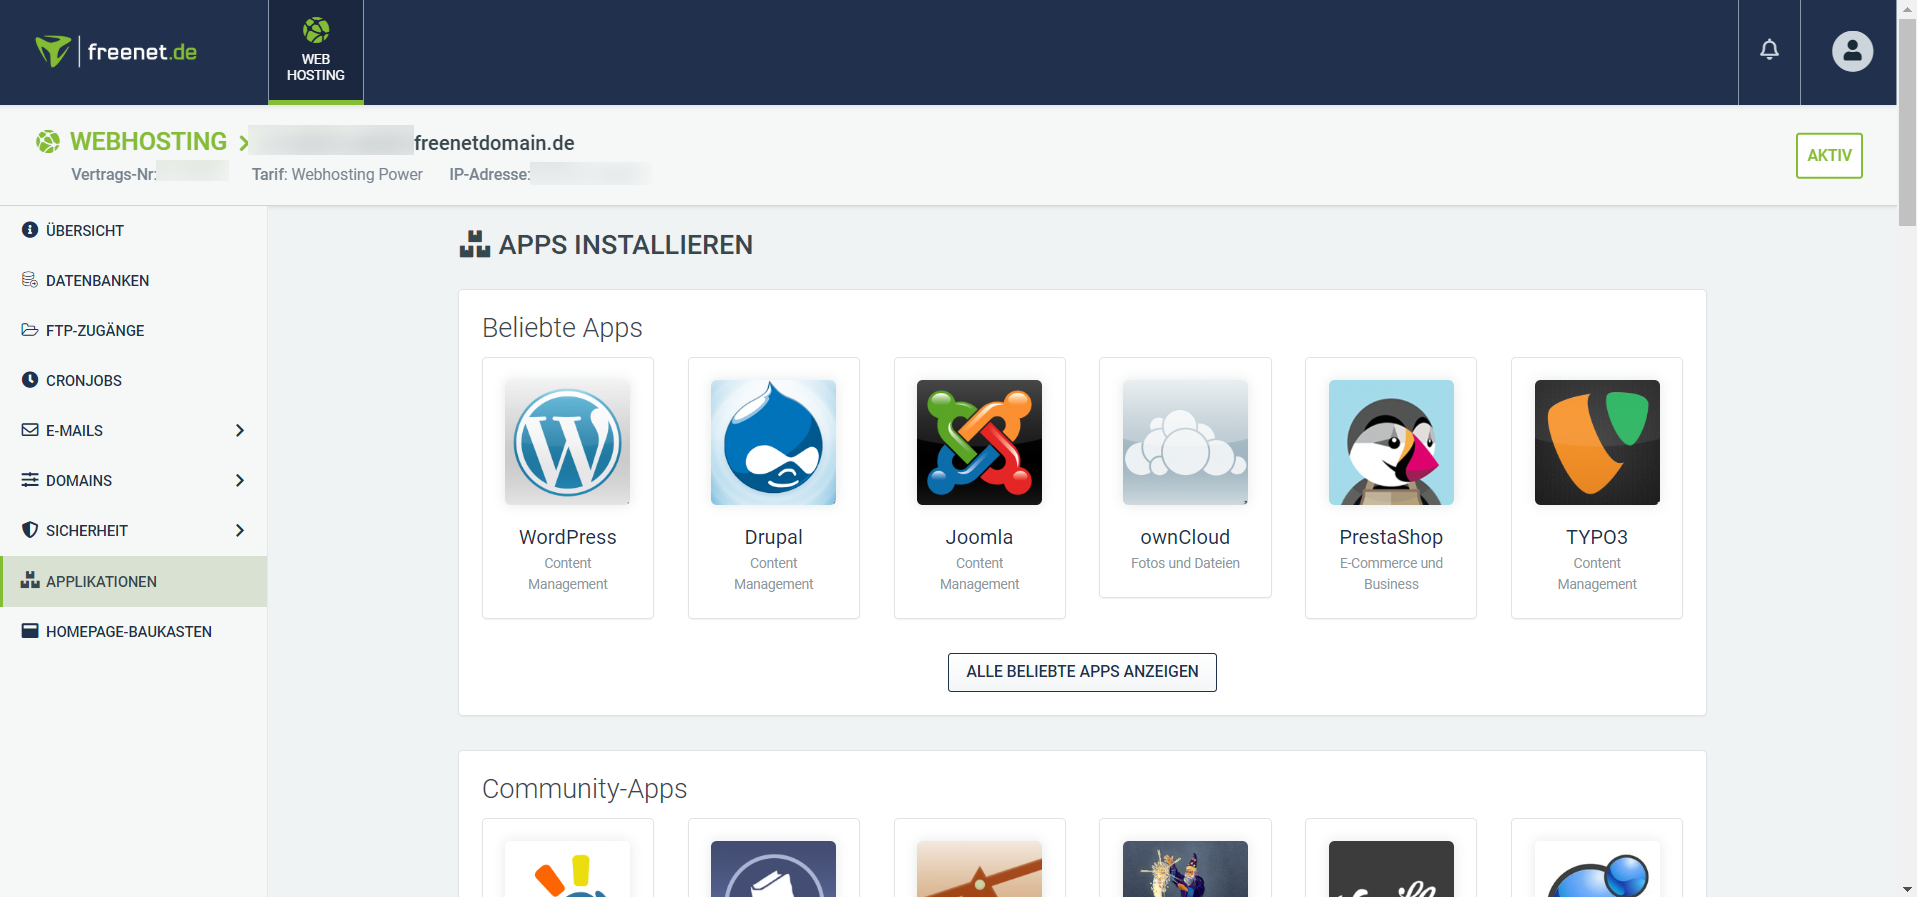The height and width of the screenshot is (897, 1917).
Task: Click the Webhosting globe icon beside breadcrumb
Action: [x=47, y=142]
